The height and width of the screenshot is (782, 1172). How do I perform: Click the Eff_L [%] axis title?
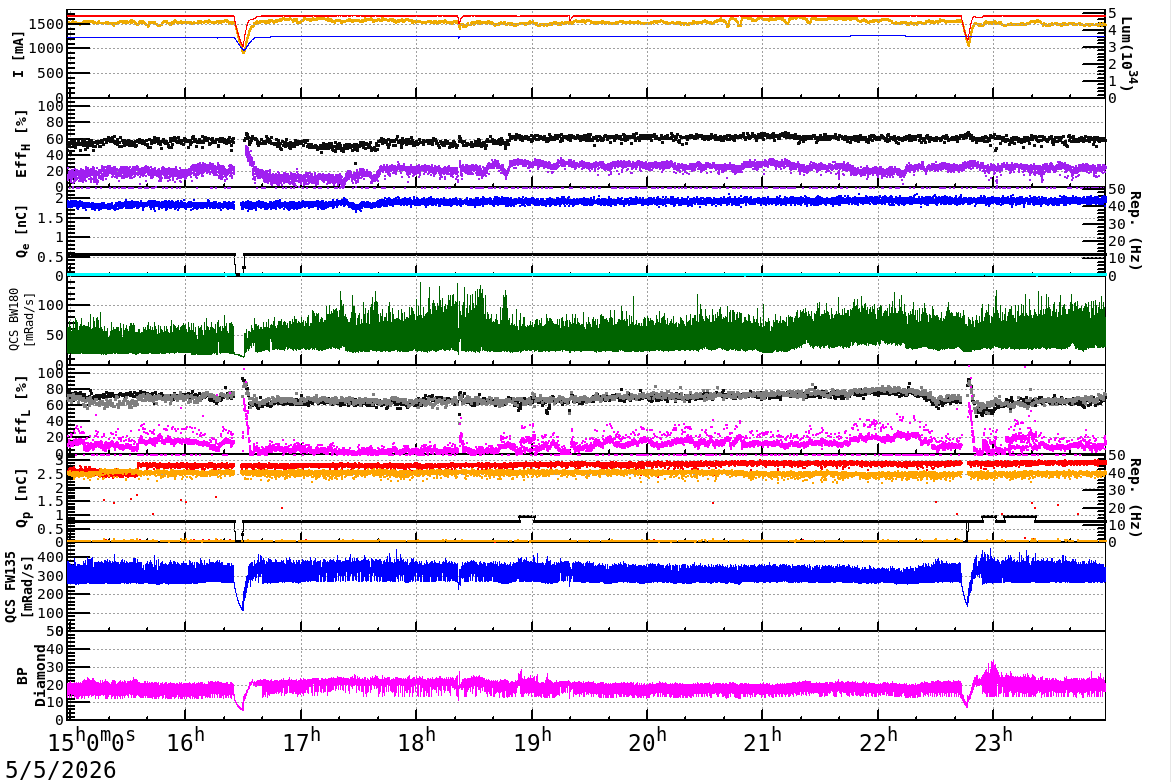(21, 410)
